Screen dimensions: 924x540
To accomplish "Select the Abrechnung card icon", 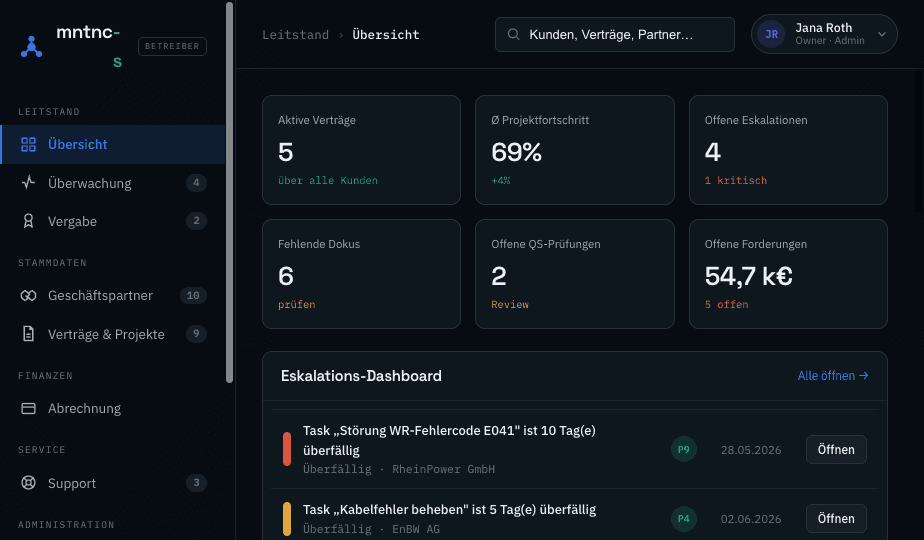I will tap(28, 408).
